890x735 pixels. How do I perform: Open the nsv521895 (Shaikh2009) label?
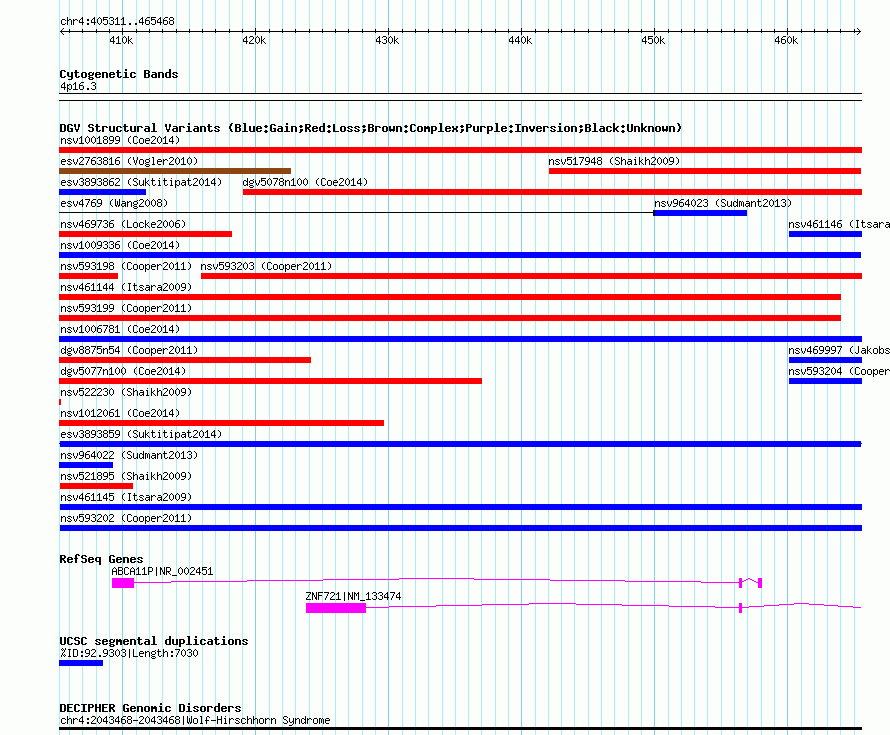pyautogui.click(x=126, y=476)
